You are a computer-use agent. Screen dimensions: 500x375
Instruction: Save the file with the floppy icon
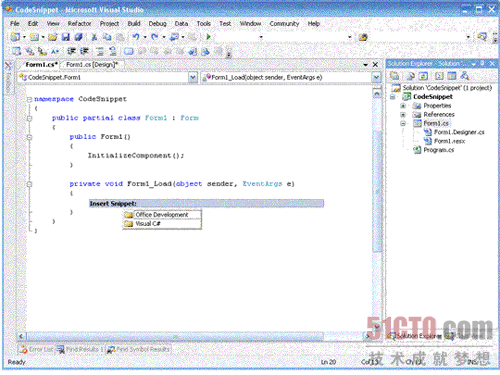click(x=66, y=37)
